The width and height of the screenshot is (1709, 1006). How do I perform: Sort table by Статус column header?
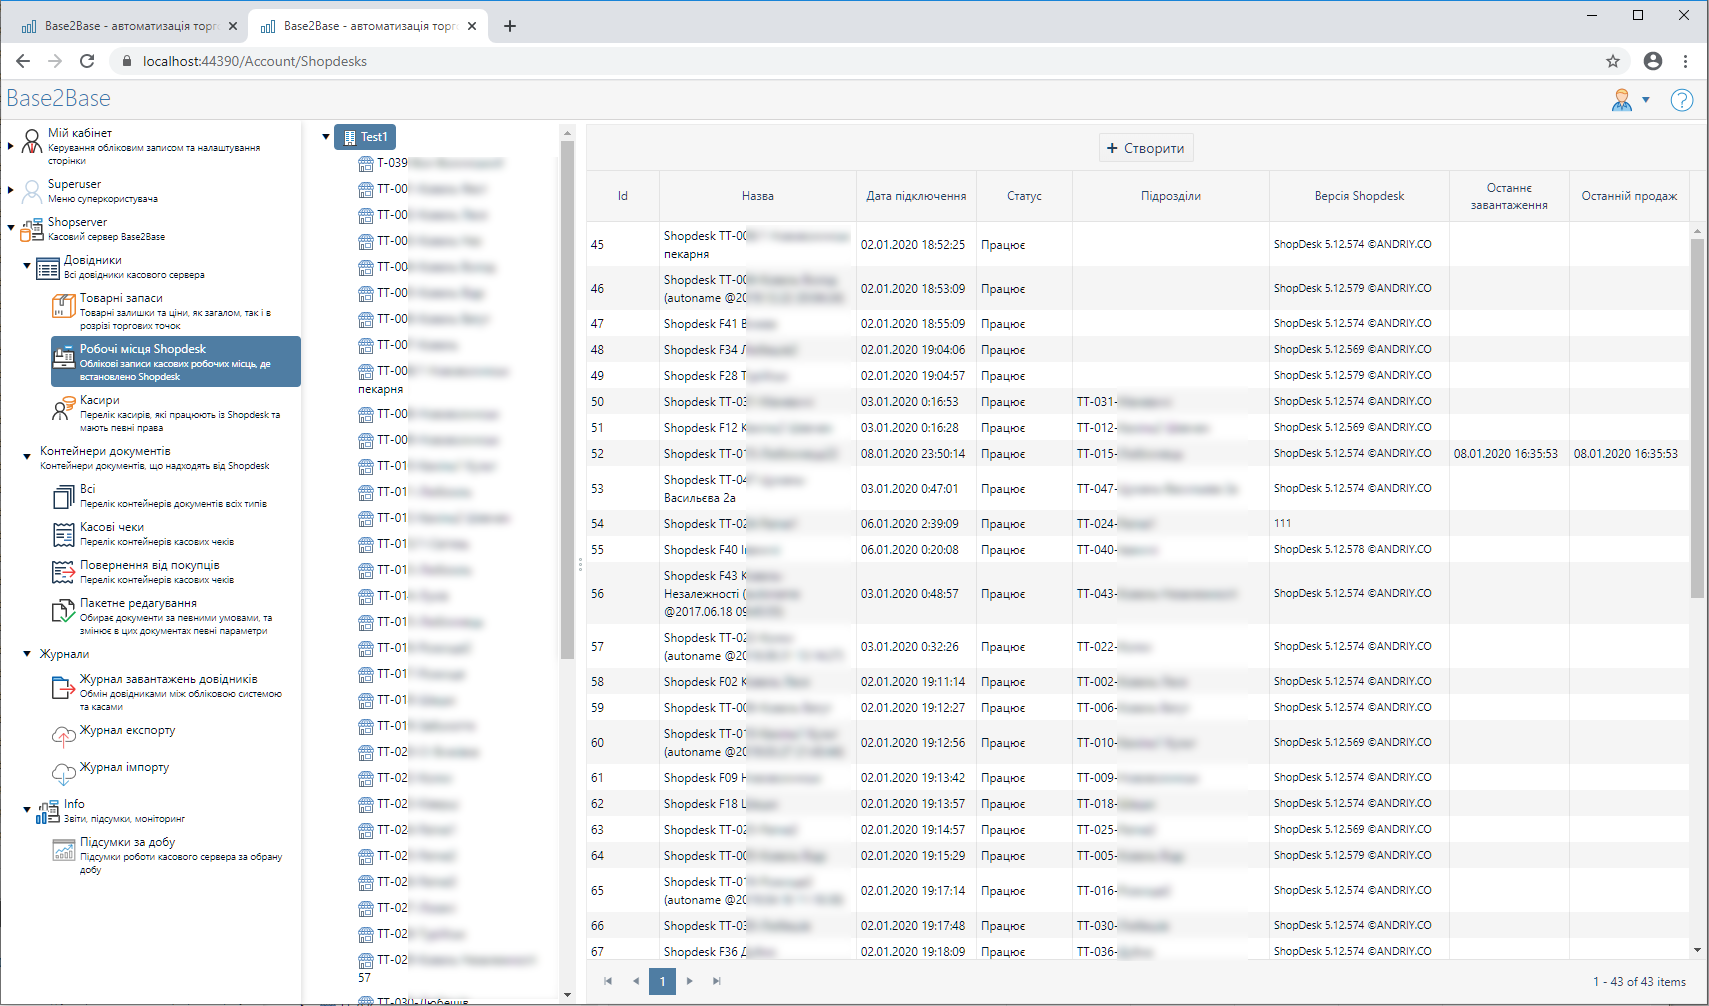point(1024,196)
